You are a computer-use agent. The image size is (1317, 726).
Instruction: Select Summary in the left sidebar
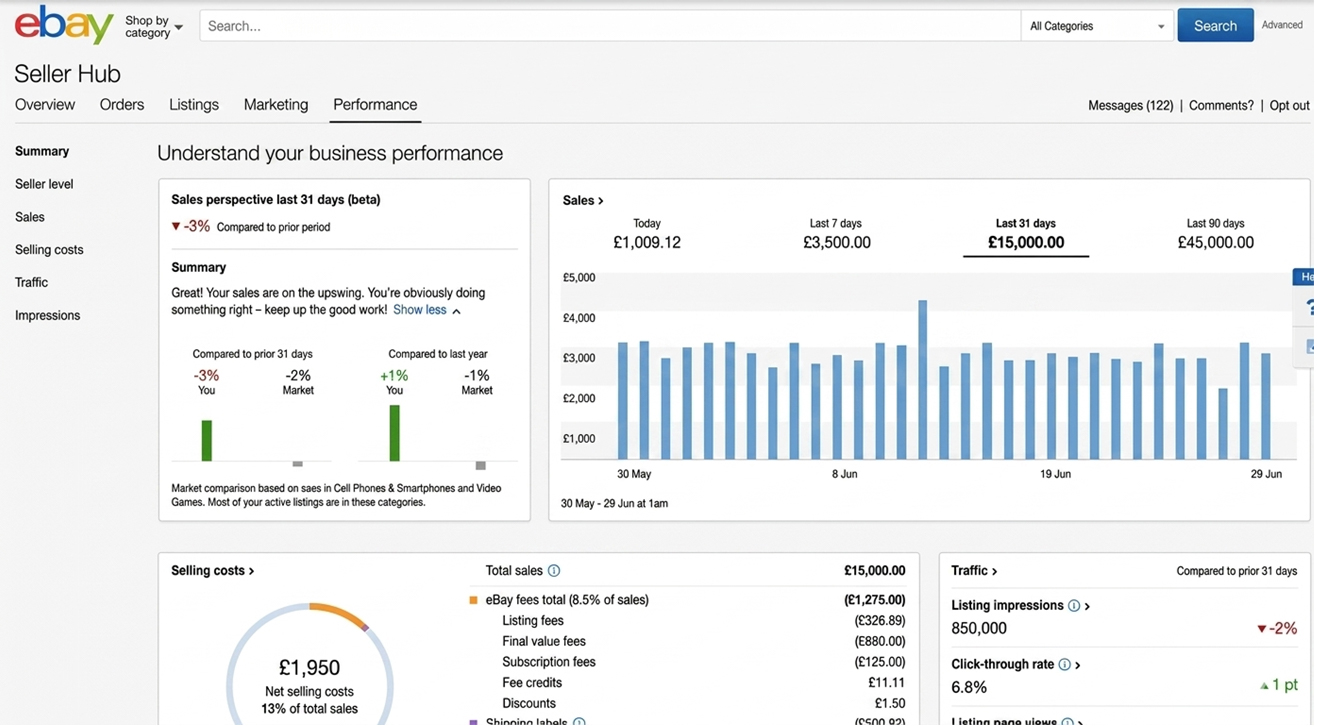tap(42, 151)
